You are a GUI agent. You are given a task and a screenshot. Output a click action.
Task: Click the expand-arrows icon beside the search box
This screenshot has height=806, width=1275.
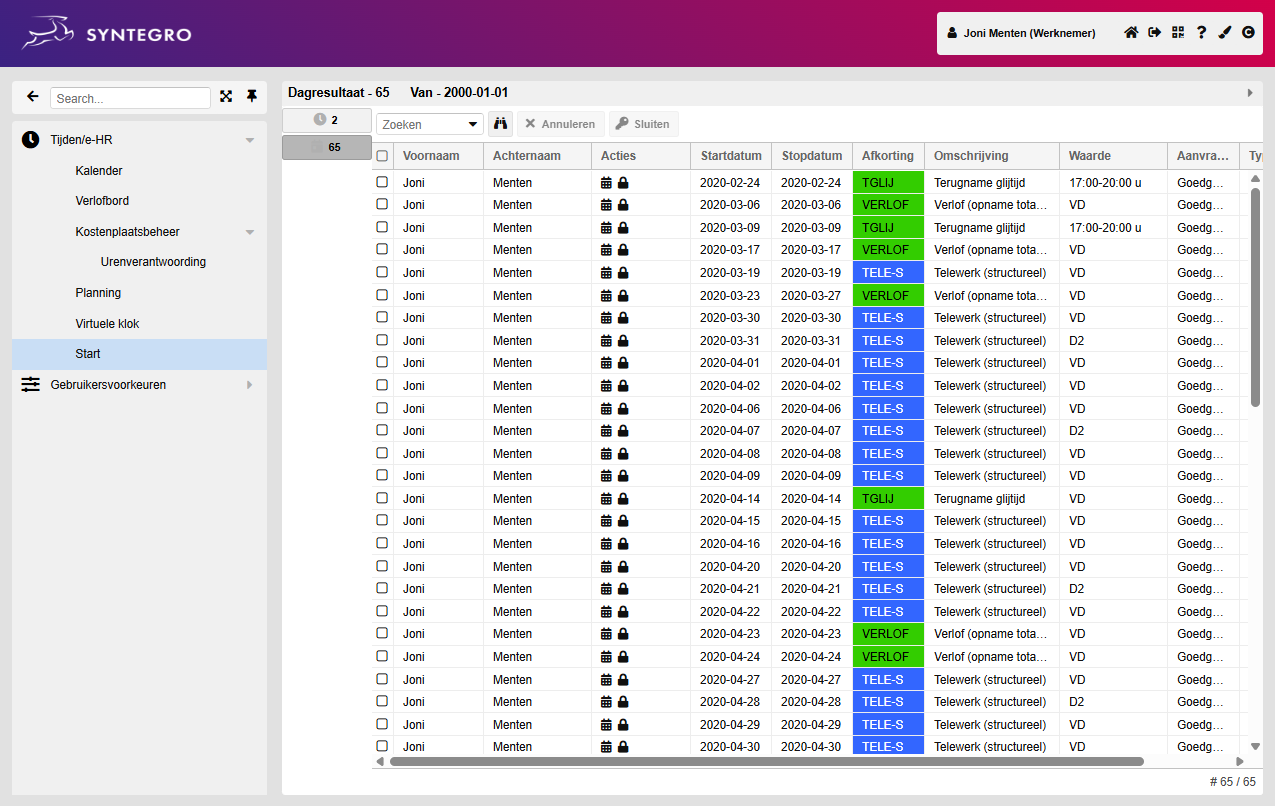[x=226, y=97]
